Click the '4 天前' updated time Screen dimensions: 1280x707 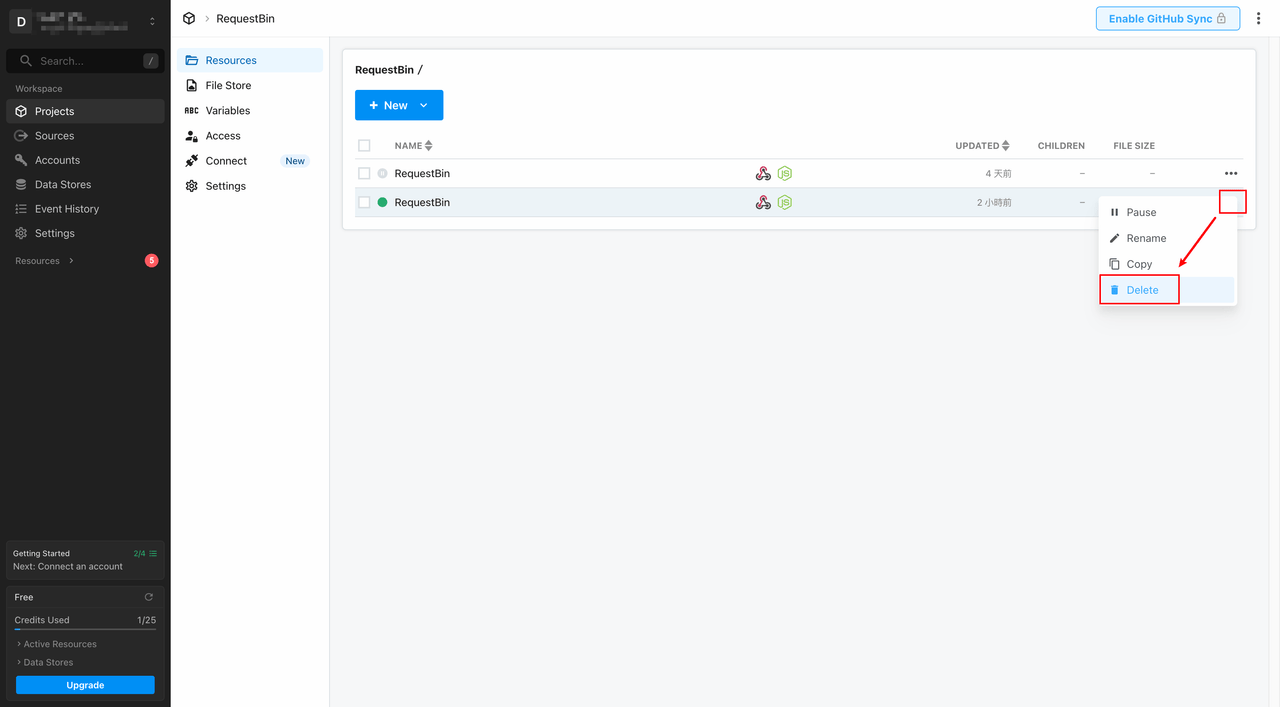pos(998,173)
